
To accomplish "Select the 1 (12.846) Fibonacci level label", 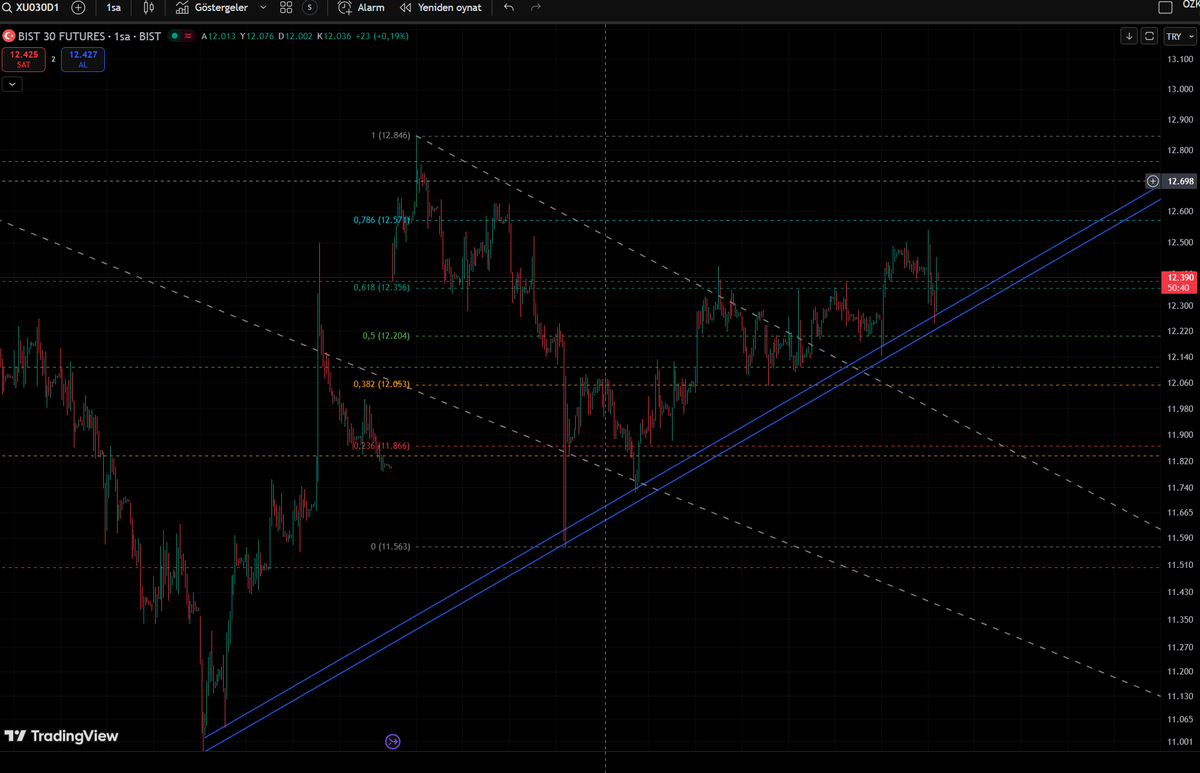I will tap(391, 135).
